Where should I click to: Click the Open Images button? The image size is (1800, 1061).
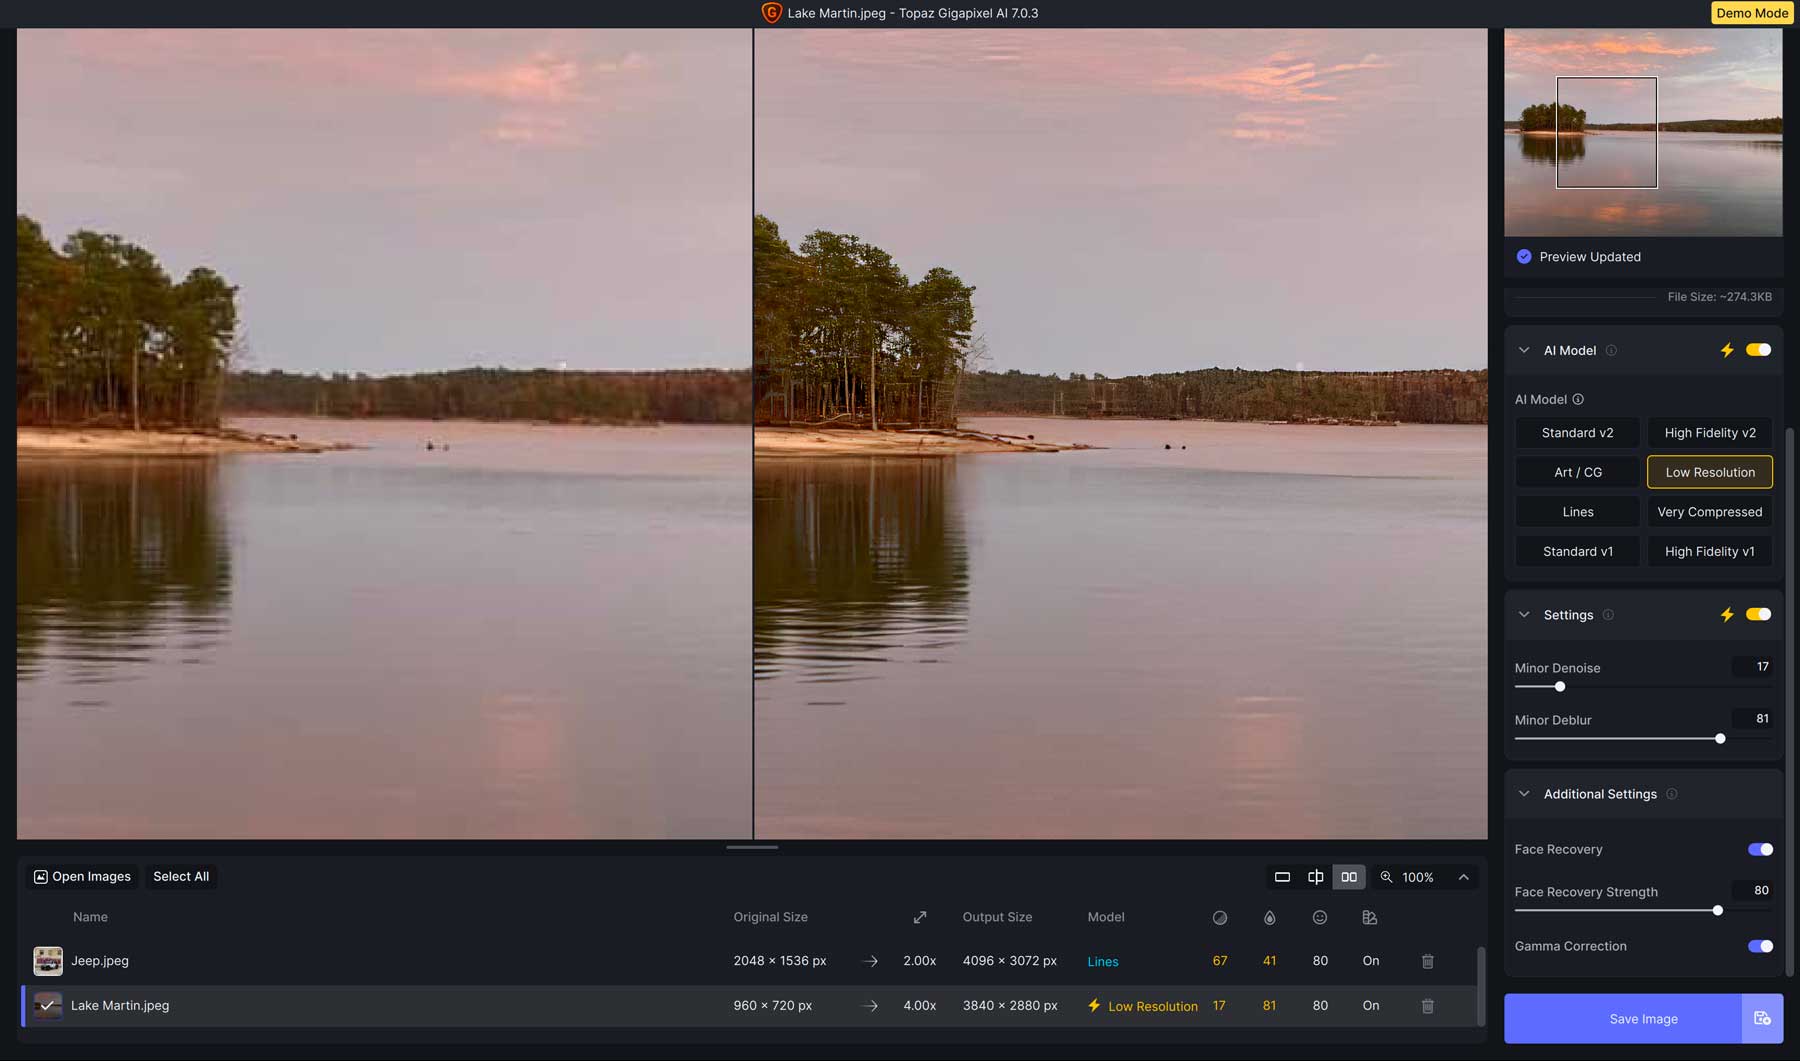82,877
